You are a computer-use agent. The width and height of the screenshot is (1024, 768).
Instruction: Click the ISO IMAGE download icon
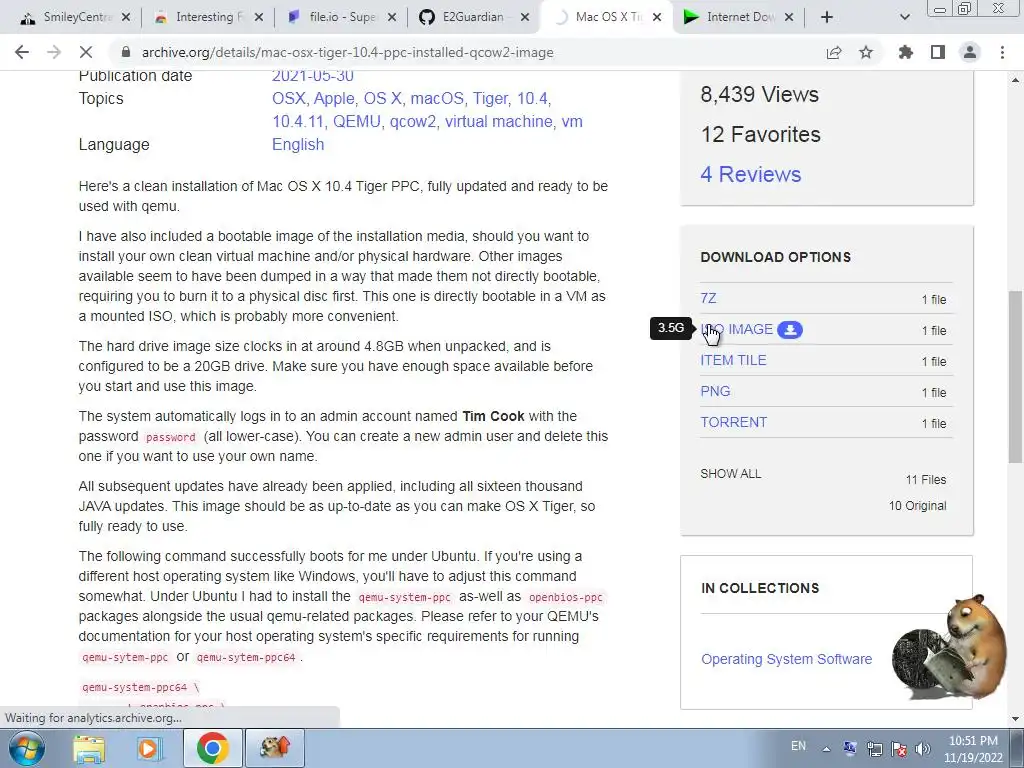point(790,330)
